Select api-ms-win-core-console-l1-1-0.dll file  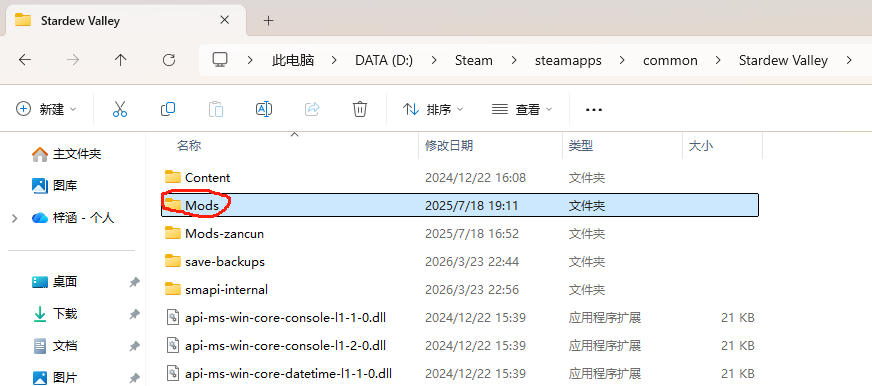460,318
